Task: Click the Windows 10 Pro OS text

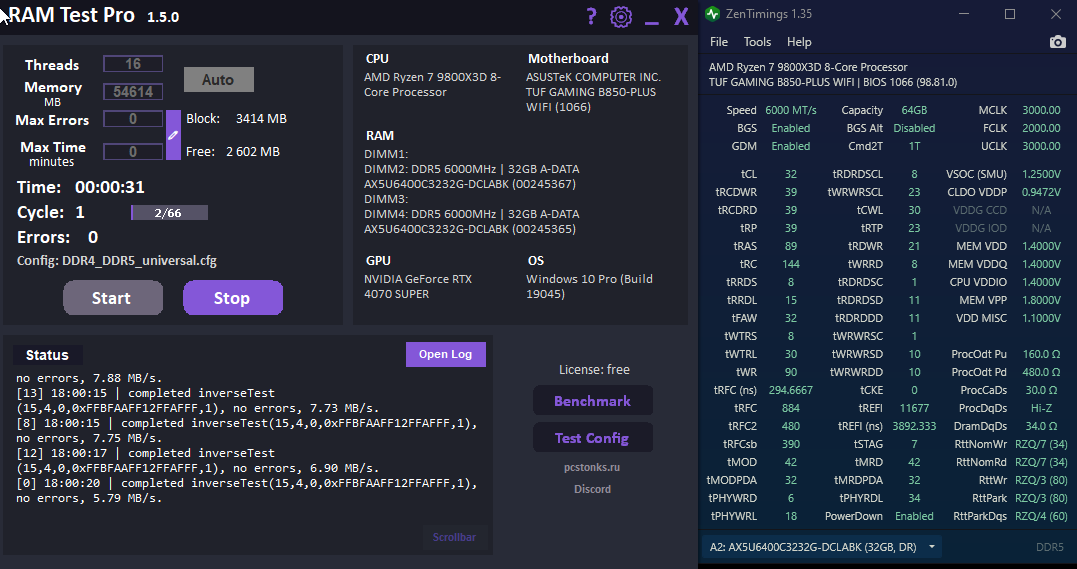Action: coord(589,287)
